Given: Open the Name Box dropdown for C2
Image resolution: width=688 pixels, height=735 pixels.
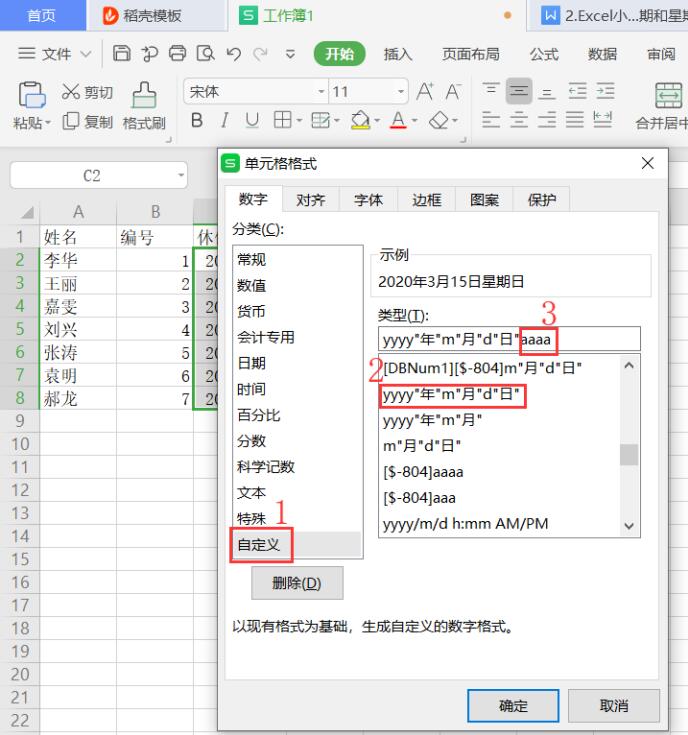Looking at the screenshot, I should coord(181,175).
